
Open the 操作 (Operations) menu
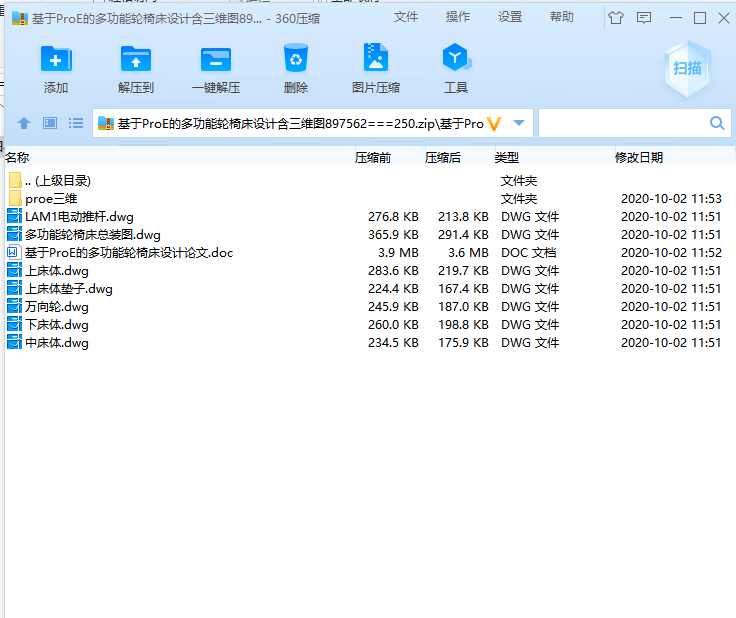point(458,17)
